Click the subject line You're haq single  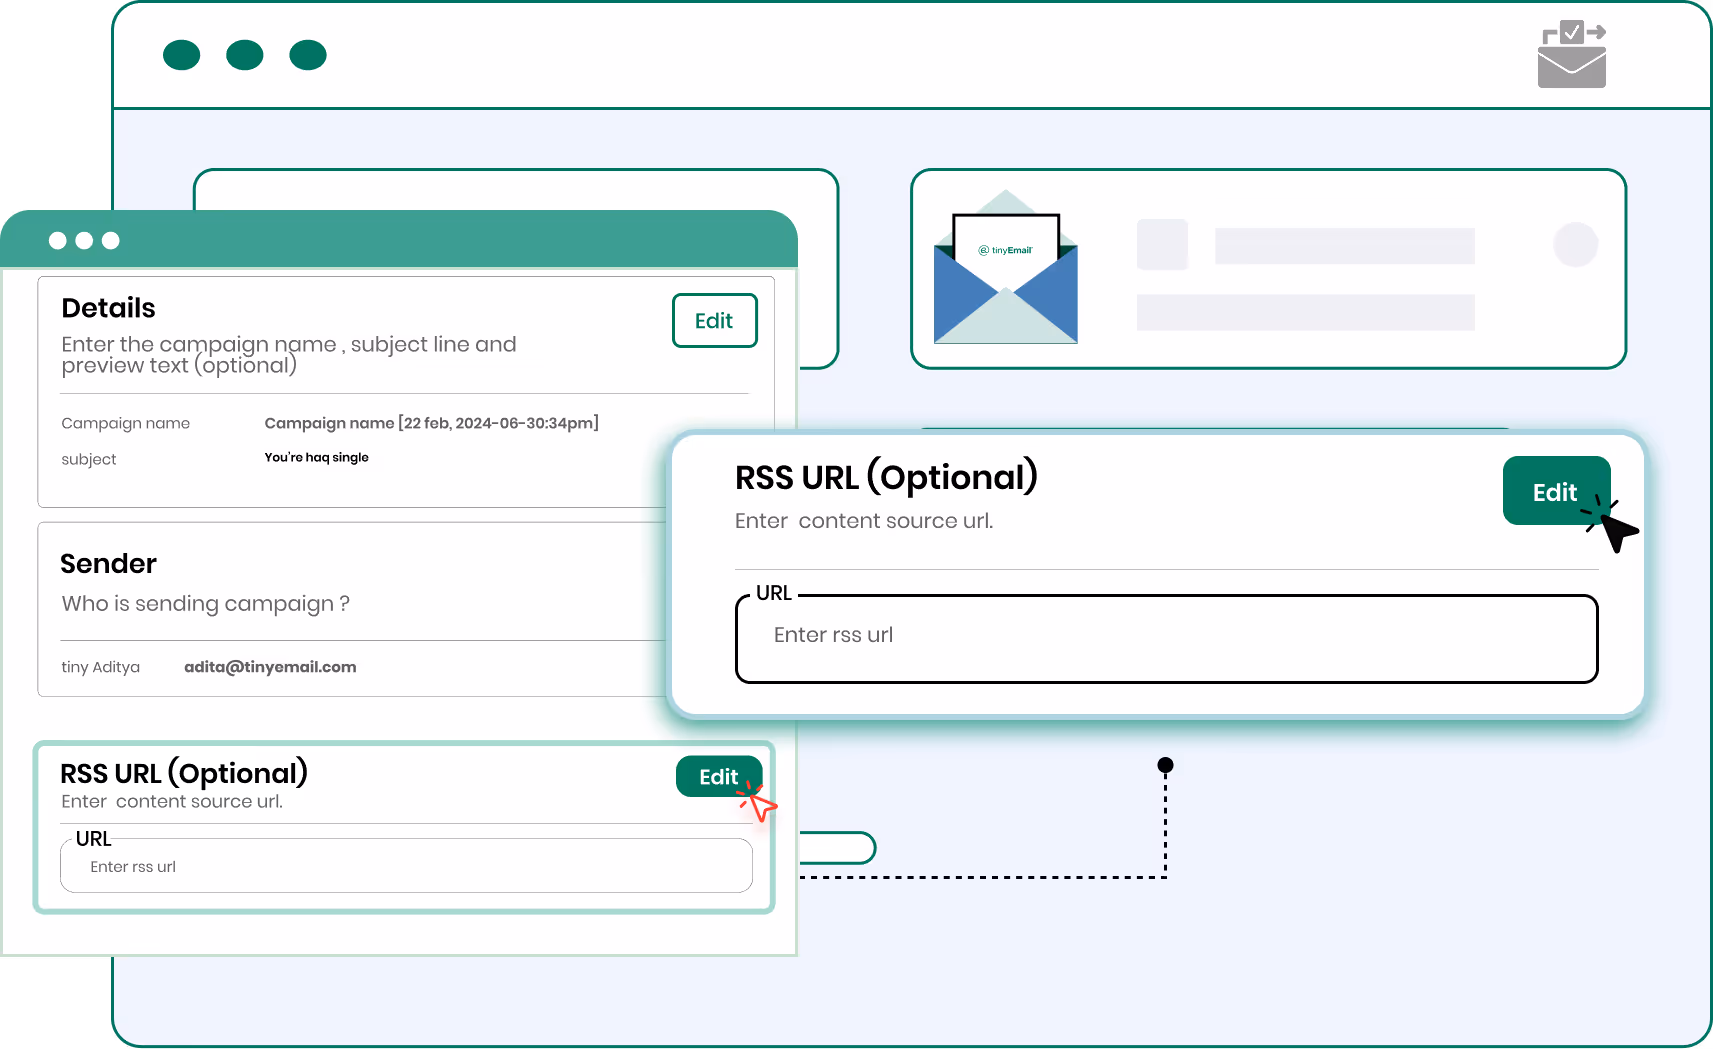tap(316, 457)
